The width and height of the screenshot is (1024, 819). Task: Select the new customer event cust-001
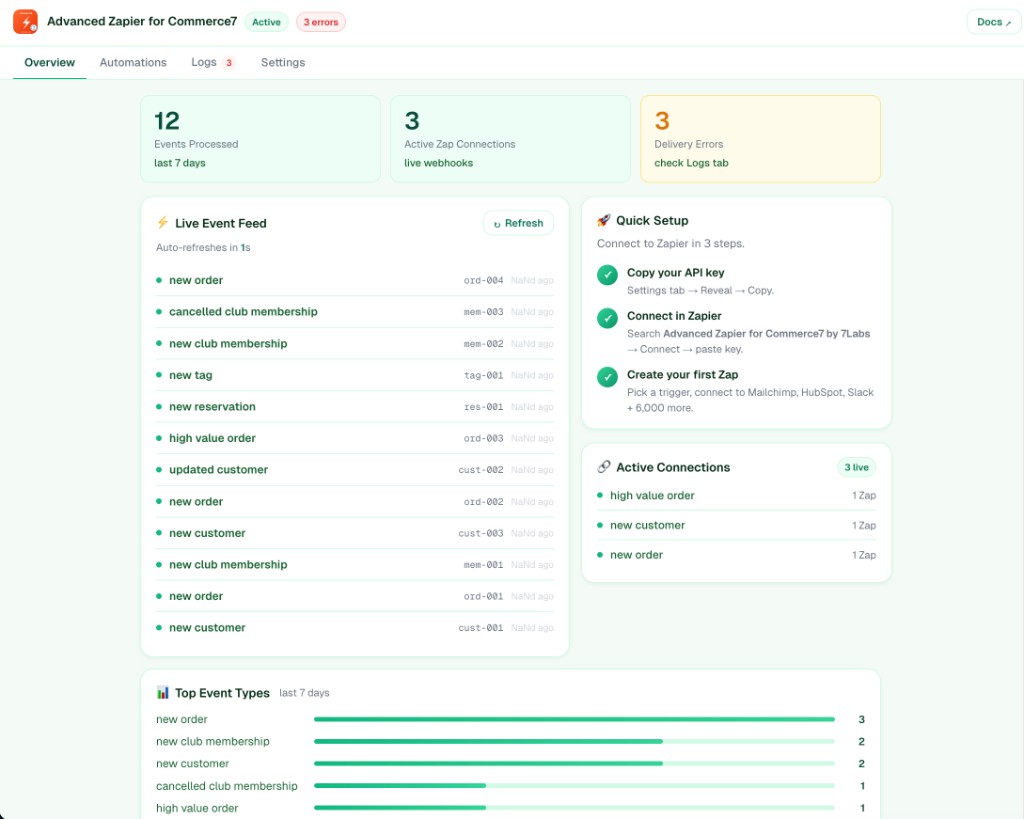355,628
